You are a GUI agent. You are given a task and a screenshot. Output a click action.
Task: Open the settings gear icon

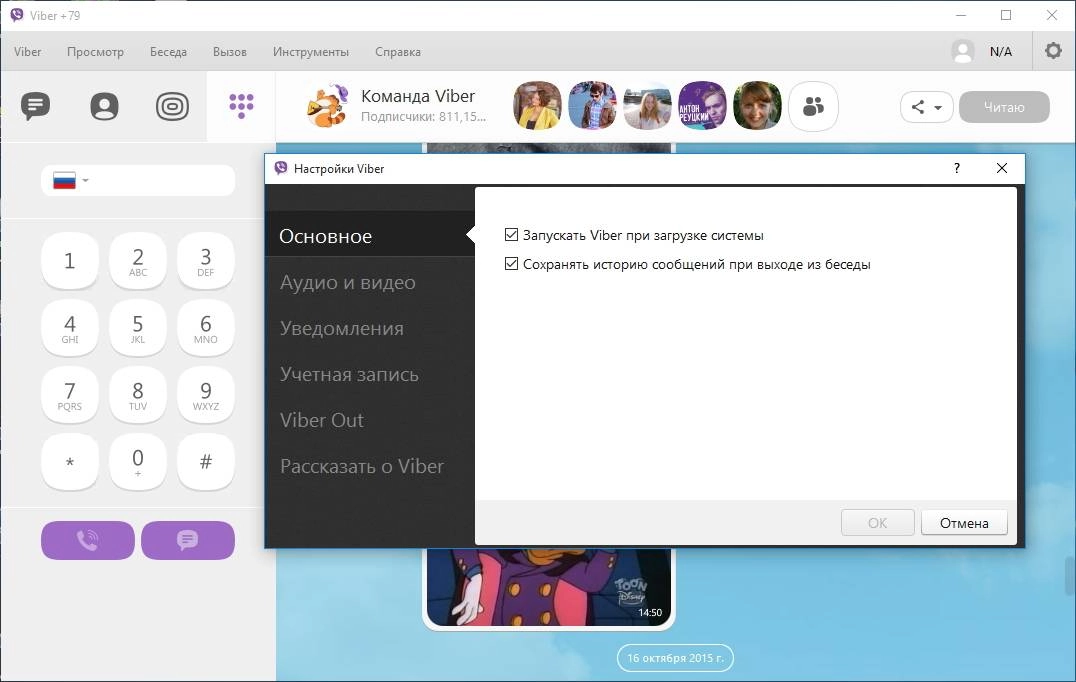click(1053, 51)
